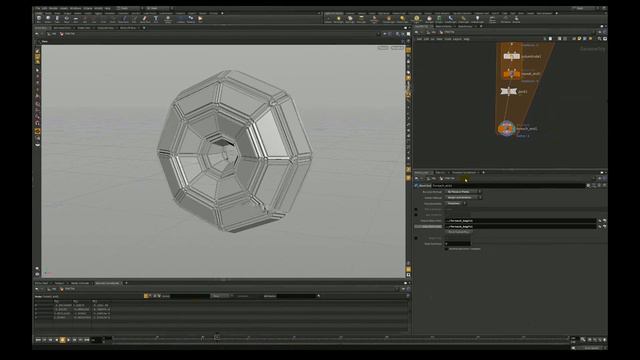Click the Point Light shelf tool
This screenshot has height=360, width=640.
[338, 19]
